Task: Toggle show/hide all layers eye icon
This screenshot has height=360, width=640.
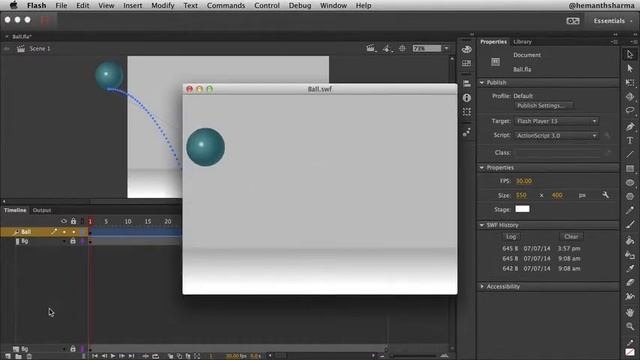Action: coord(64,221)
